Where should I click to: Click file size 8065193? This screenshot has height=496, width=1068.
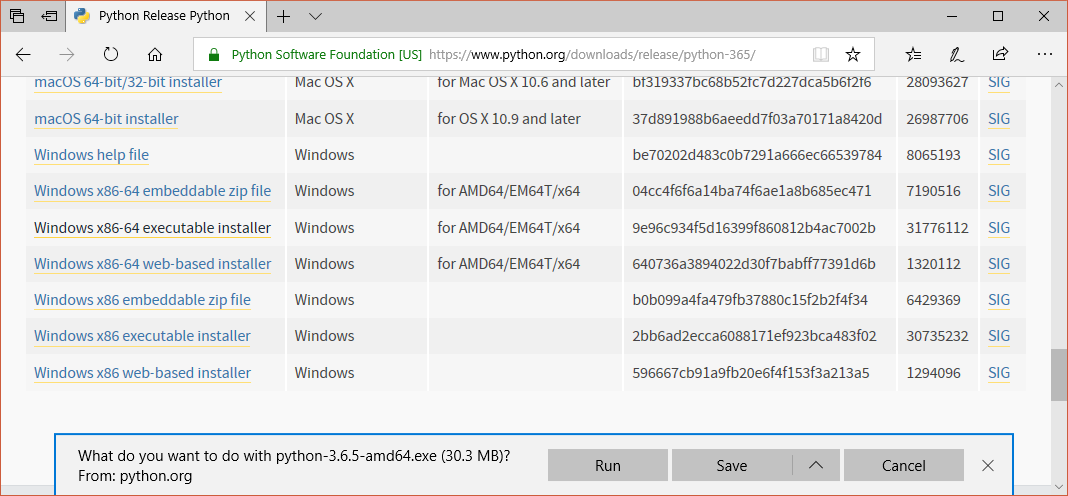tap(933, 155)
